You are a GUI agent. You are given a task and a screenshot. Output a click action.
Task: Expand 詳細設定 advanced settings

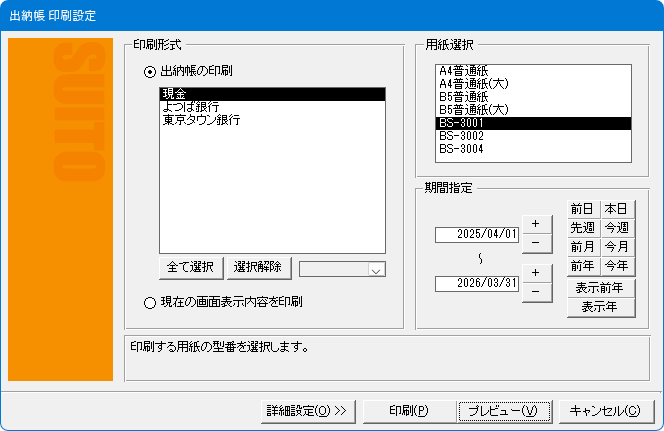(x=305, y=411)
